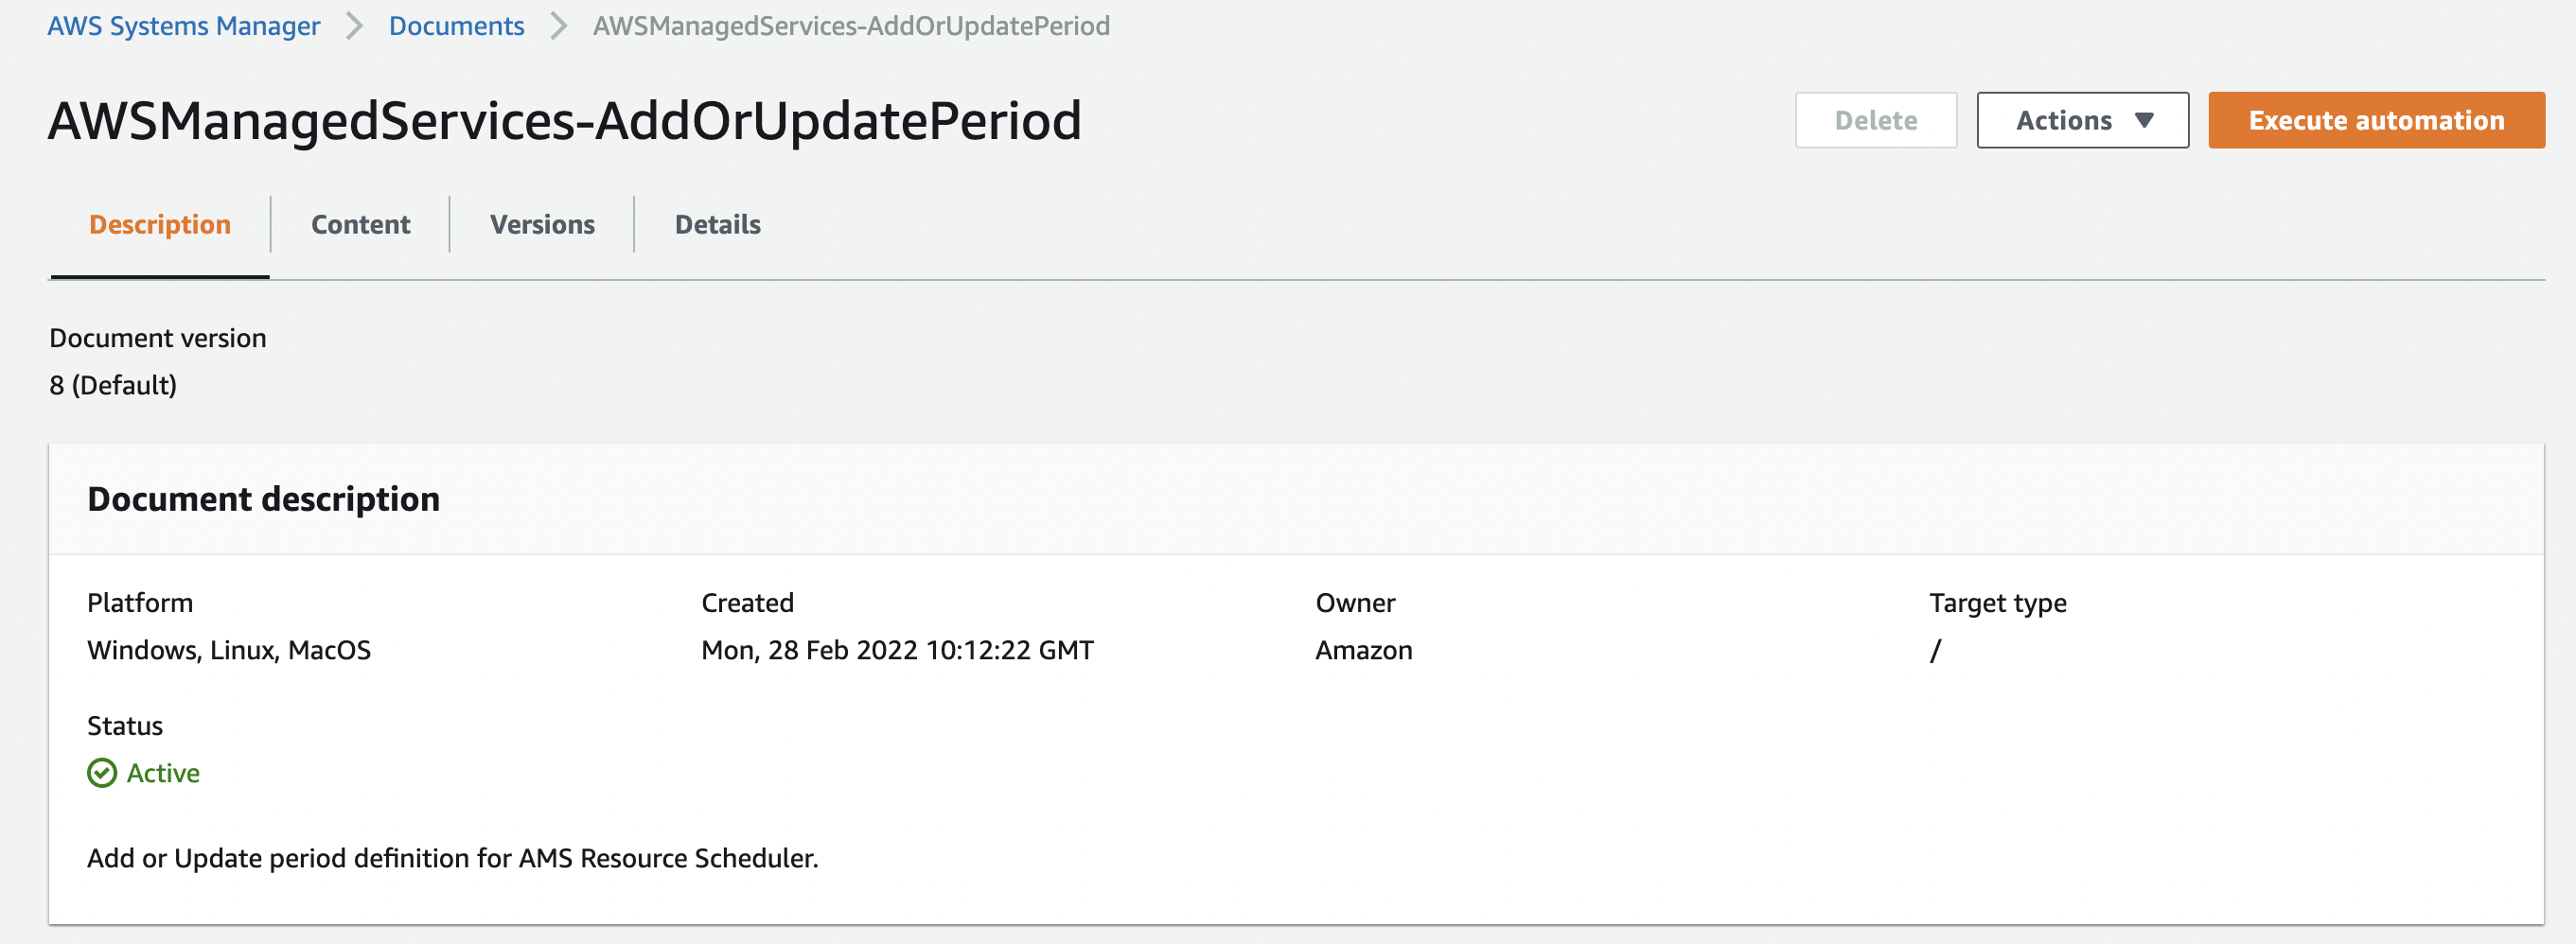Navigate to AWS Systems Manager via breadcrumb
Viewport: 2576px width, 944px height.
183,26
